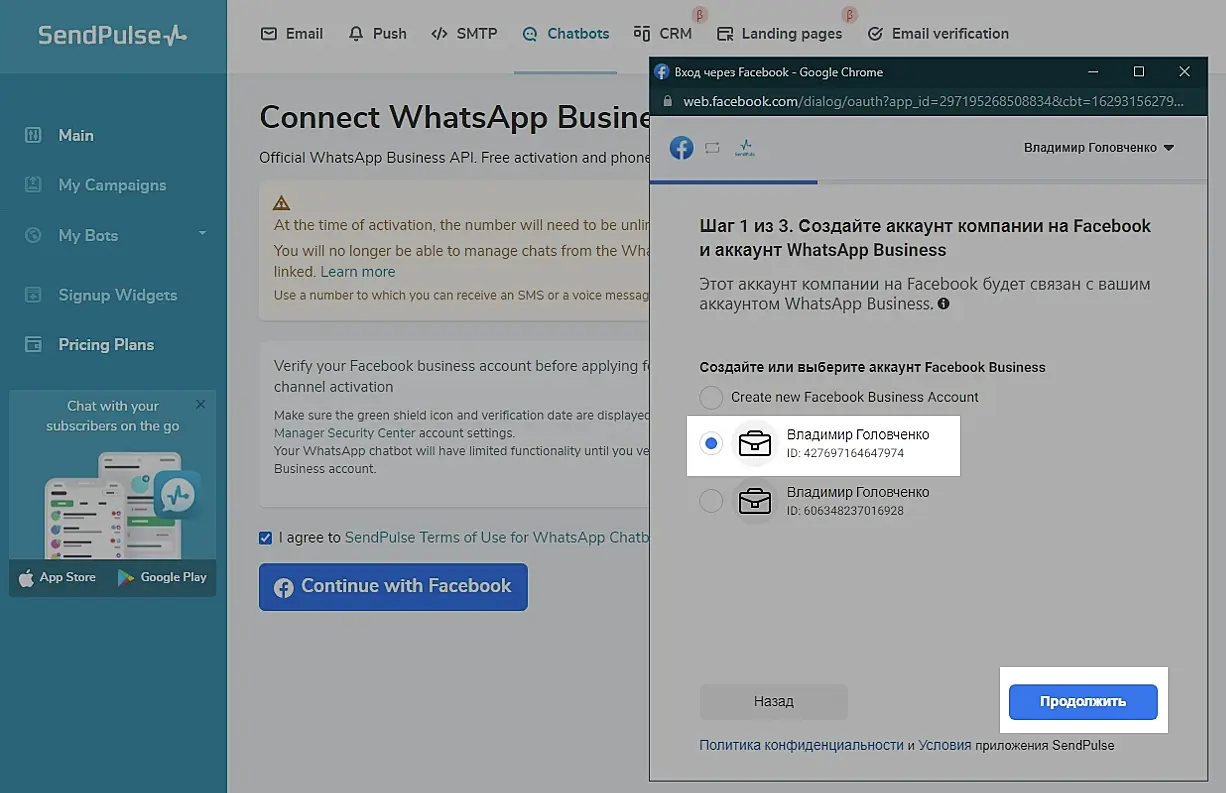Open the Chatbots tab
Image resolution: width=1226 pixels, height=793 pixels.
[x=565, y=33]
